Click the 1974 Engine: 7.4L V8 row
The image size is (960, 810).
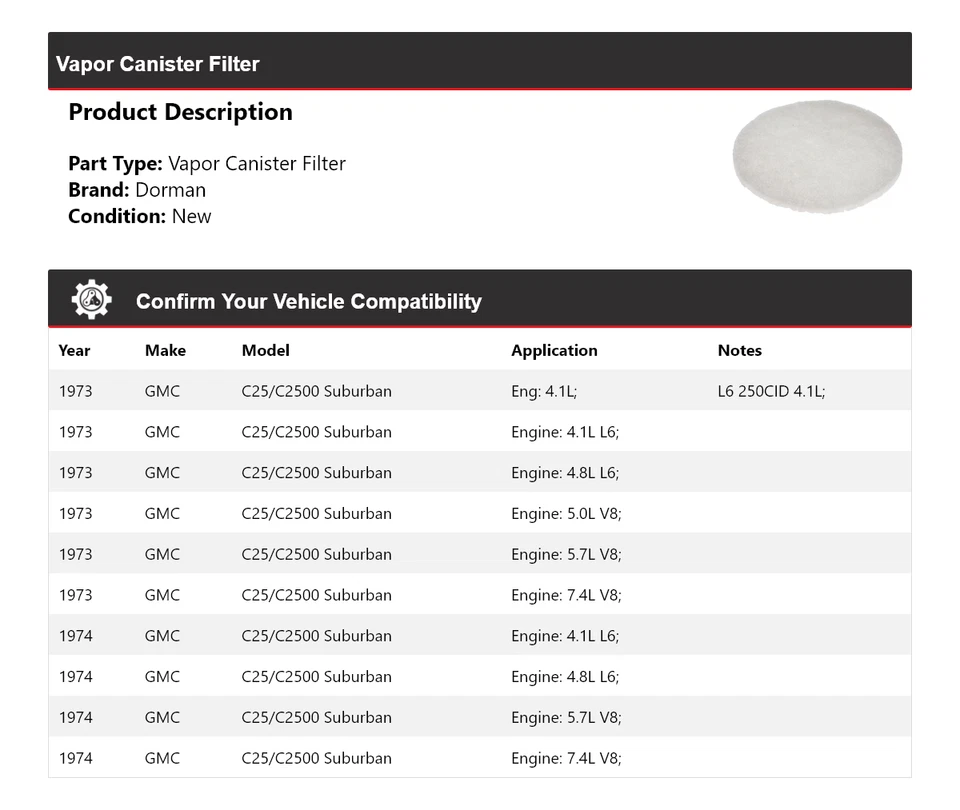click(480, 758)
